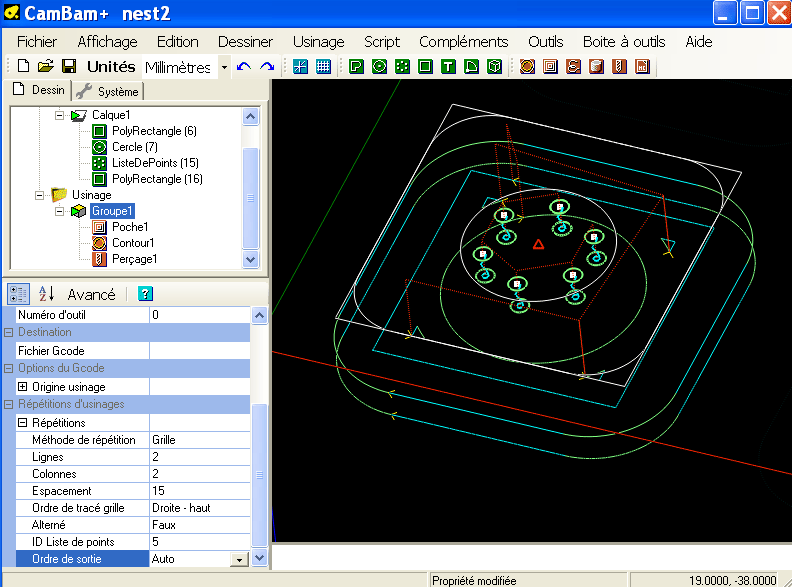
Task: Expand the Origine usinage property
Action: point(23,387)
